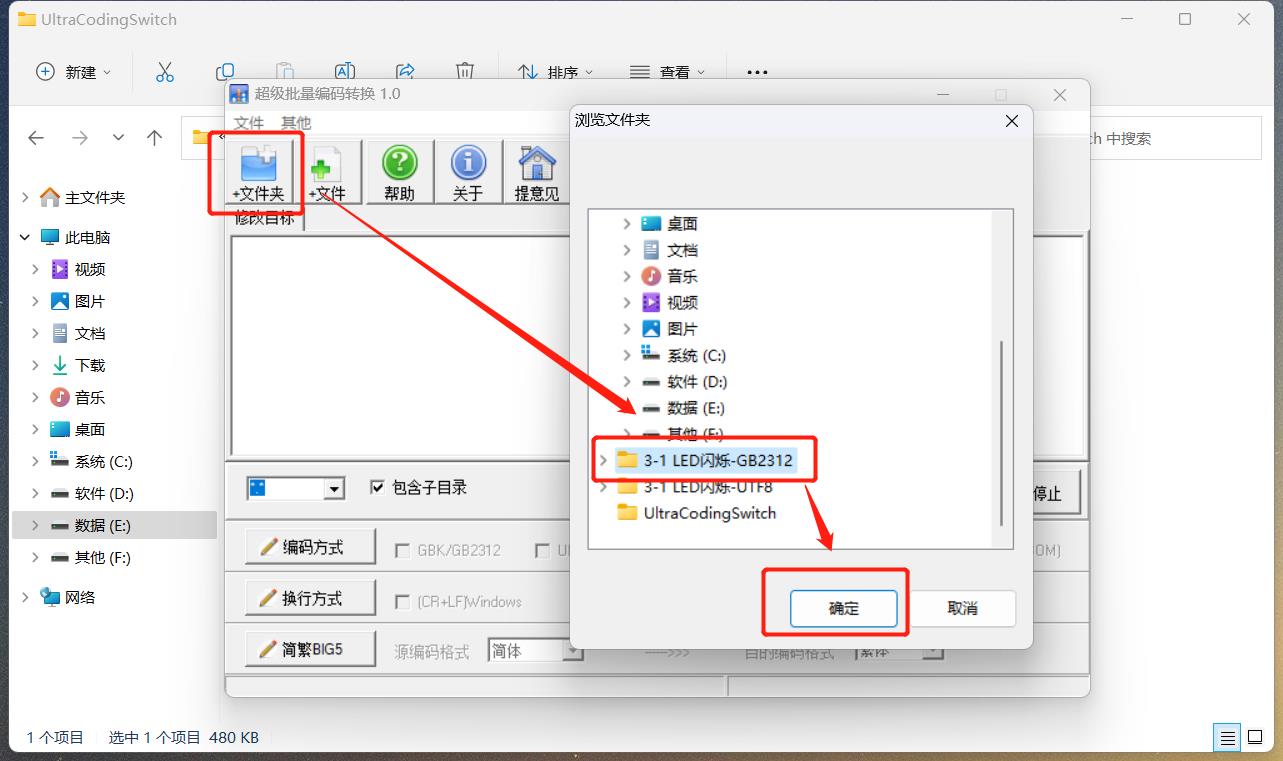Image resolution: width=1283 pixels, height=761 pixels.
Task: Open the 查看 view dropdown in Explorer
Action: 667,72
